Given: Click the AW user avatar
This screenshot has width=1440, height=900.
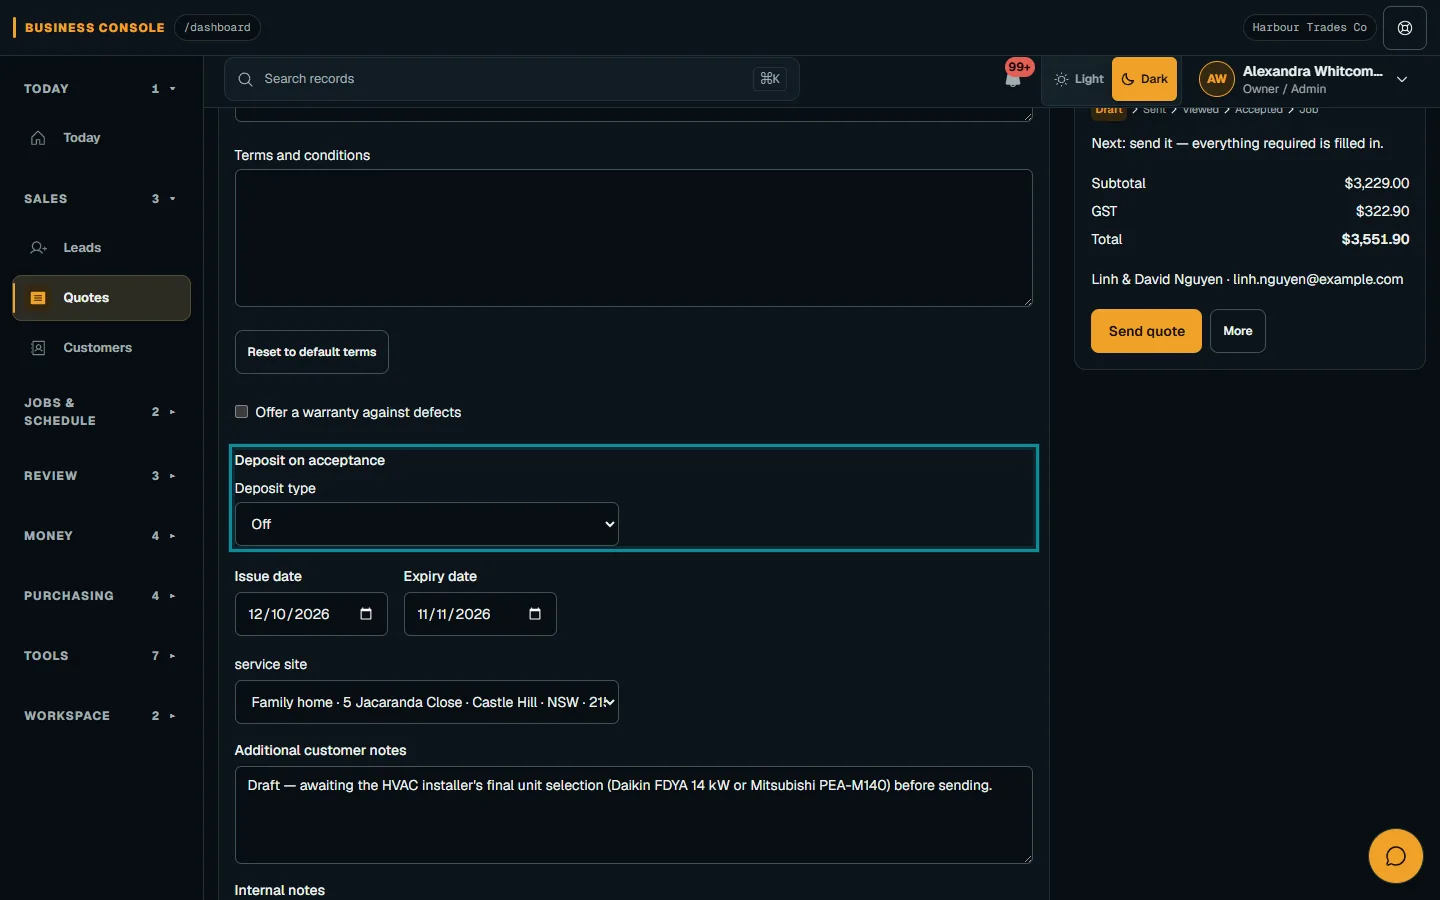Looking at the screenshot, I should click(x=1217, y=79).
